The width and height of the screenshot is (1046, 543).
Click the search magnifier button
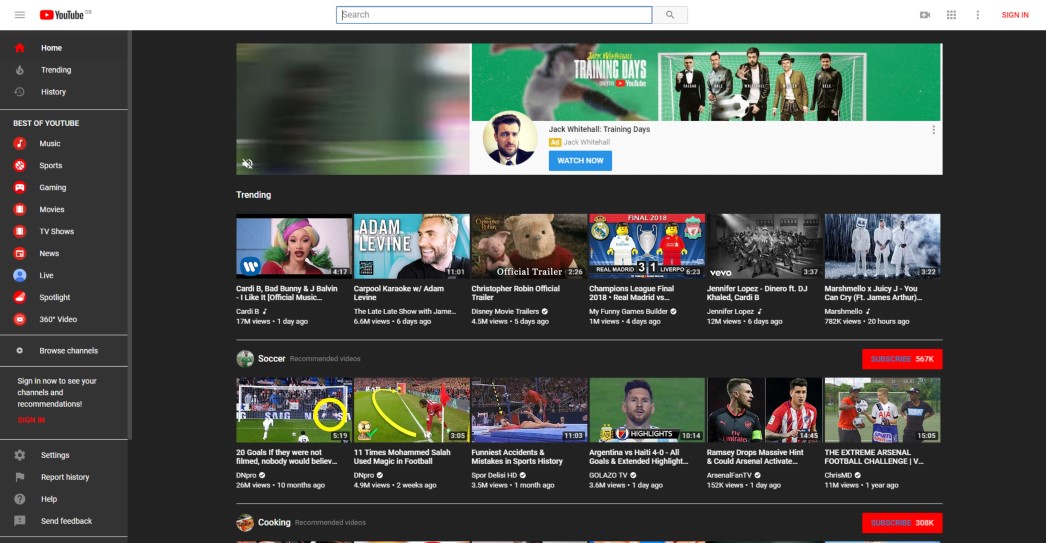670,15
